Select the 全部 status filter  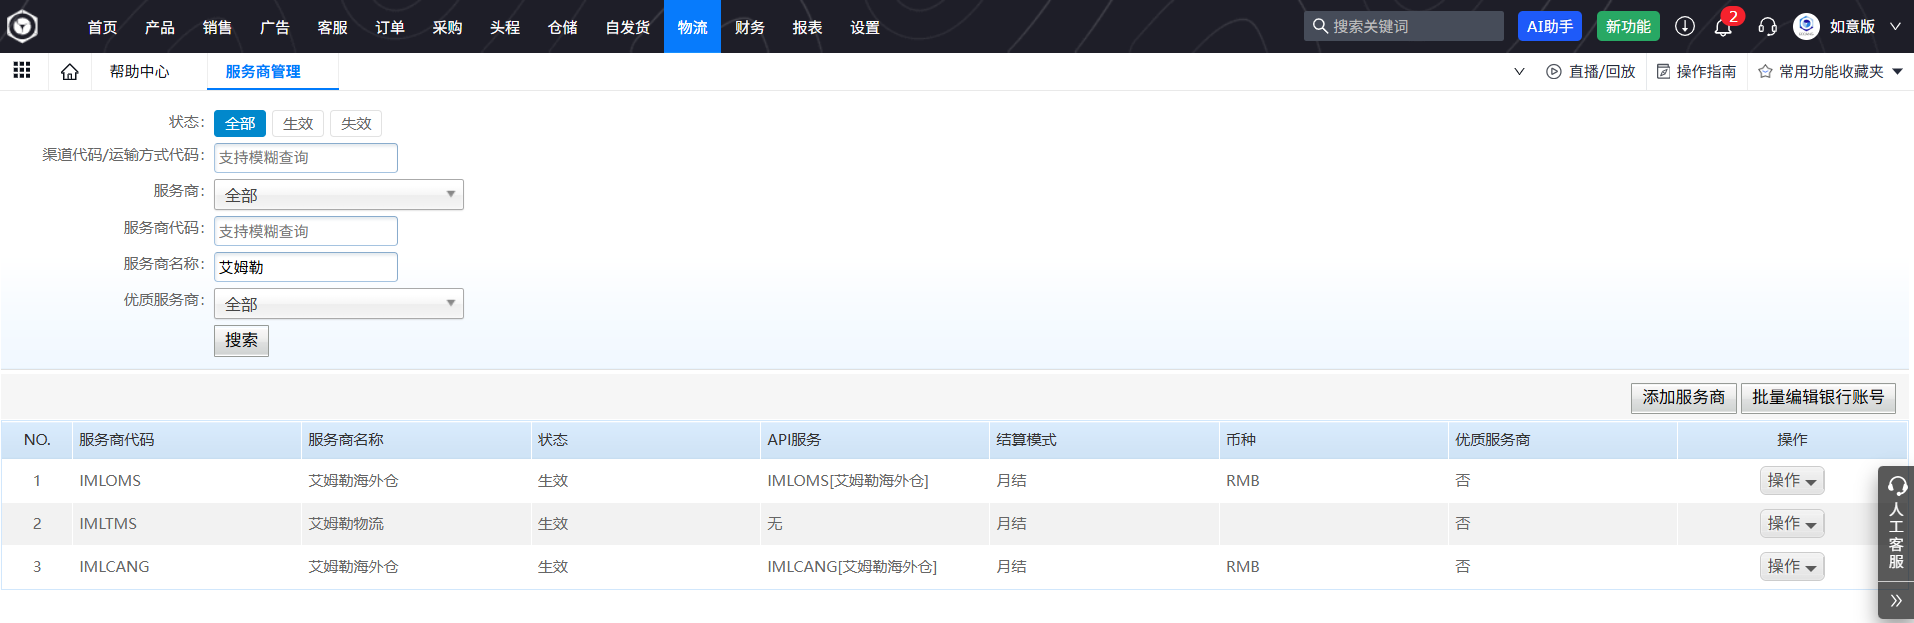[x=240, y=123]
